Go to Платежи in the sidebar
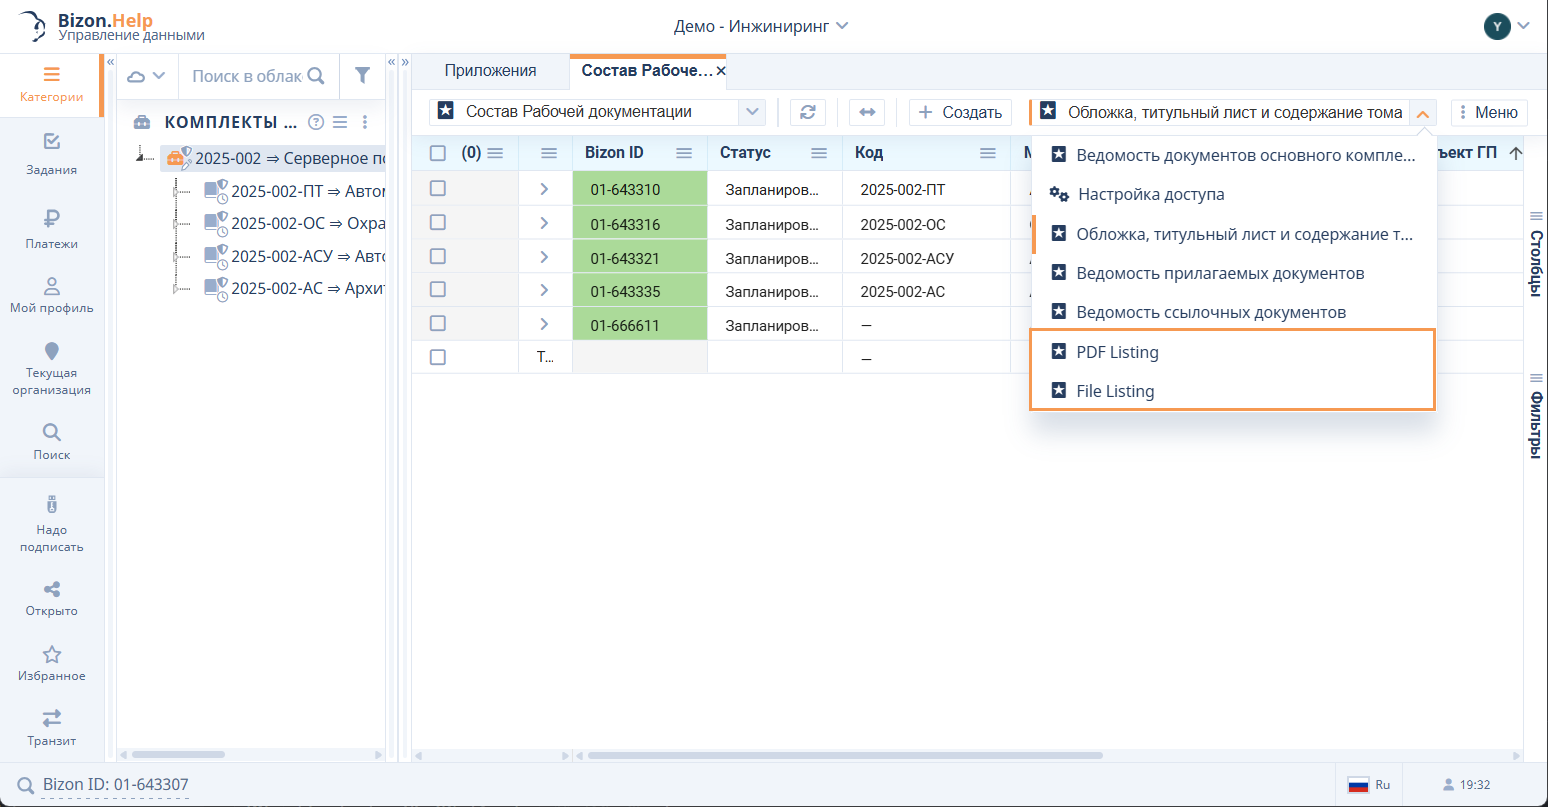The width and height of the screenshot is (1548, 807). point(51,228)
